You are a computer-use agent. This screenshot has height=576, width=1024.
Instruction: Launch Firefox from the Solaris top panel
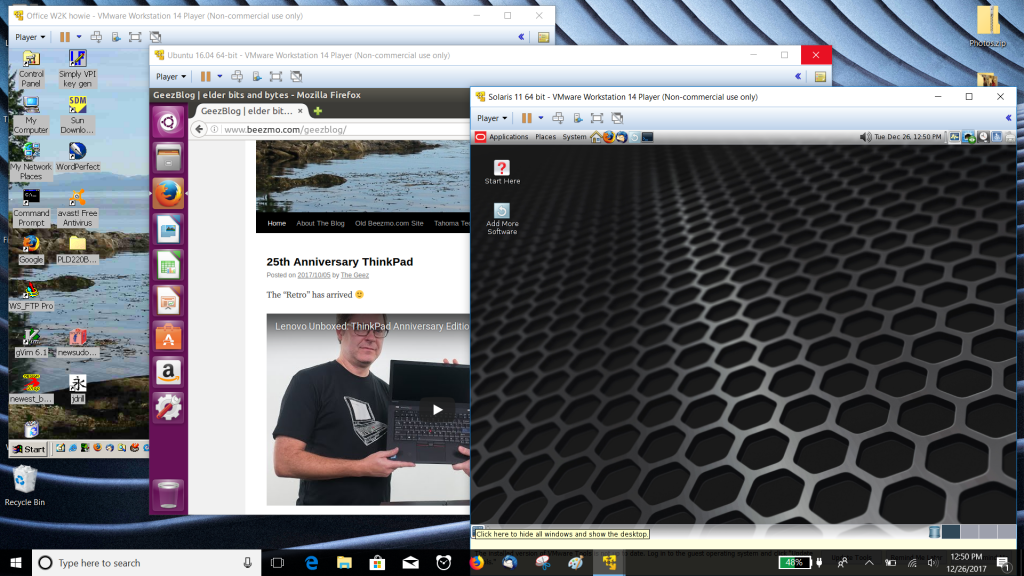609,137
